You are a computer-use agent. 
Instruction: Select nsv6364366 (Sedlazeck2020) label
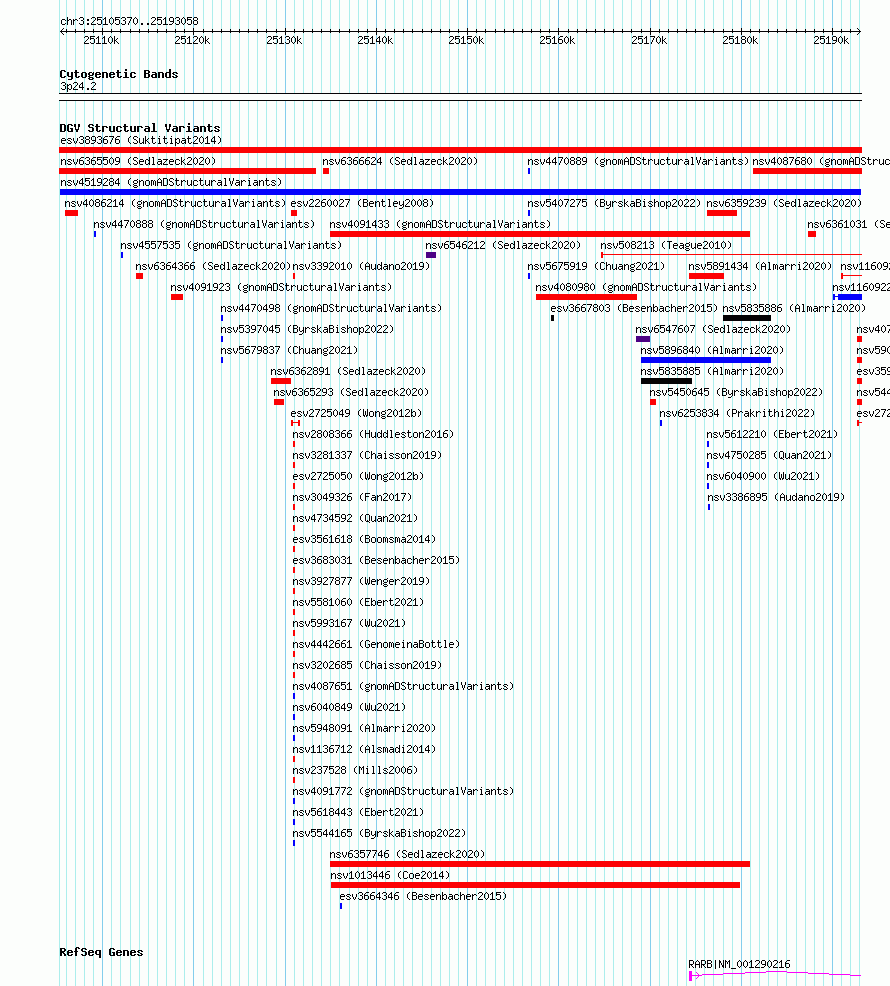pyautogui.click(x=213, y=267)
